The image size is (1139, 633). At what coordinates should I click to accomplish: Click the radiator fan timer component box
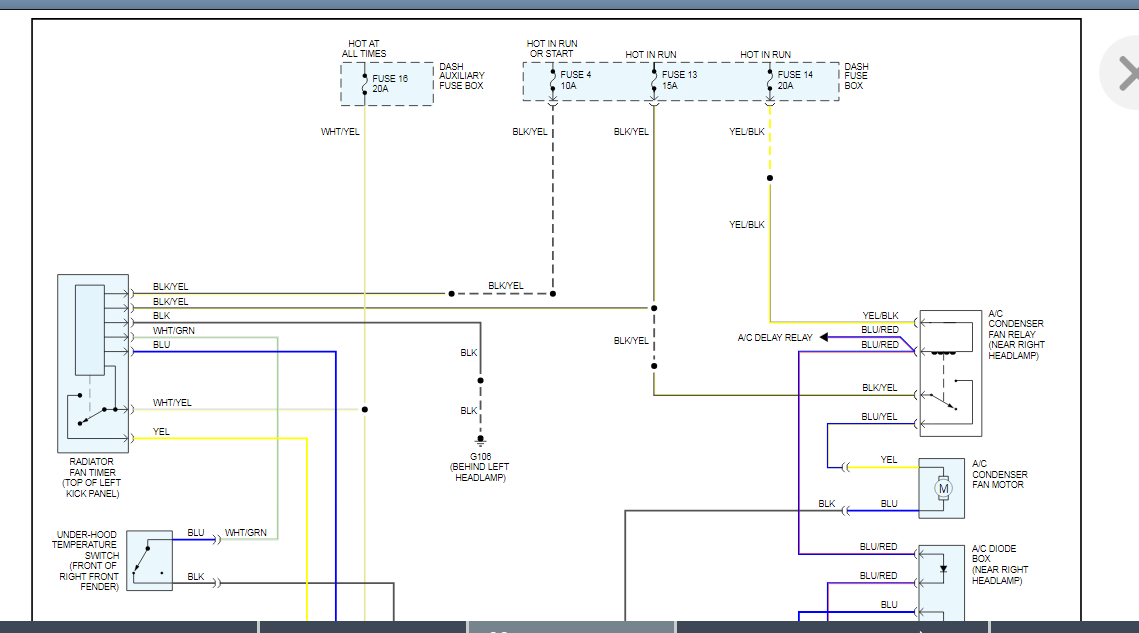click(93, 362)
